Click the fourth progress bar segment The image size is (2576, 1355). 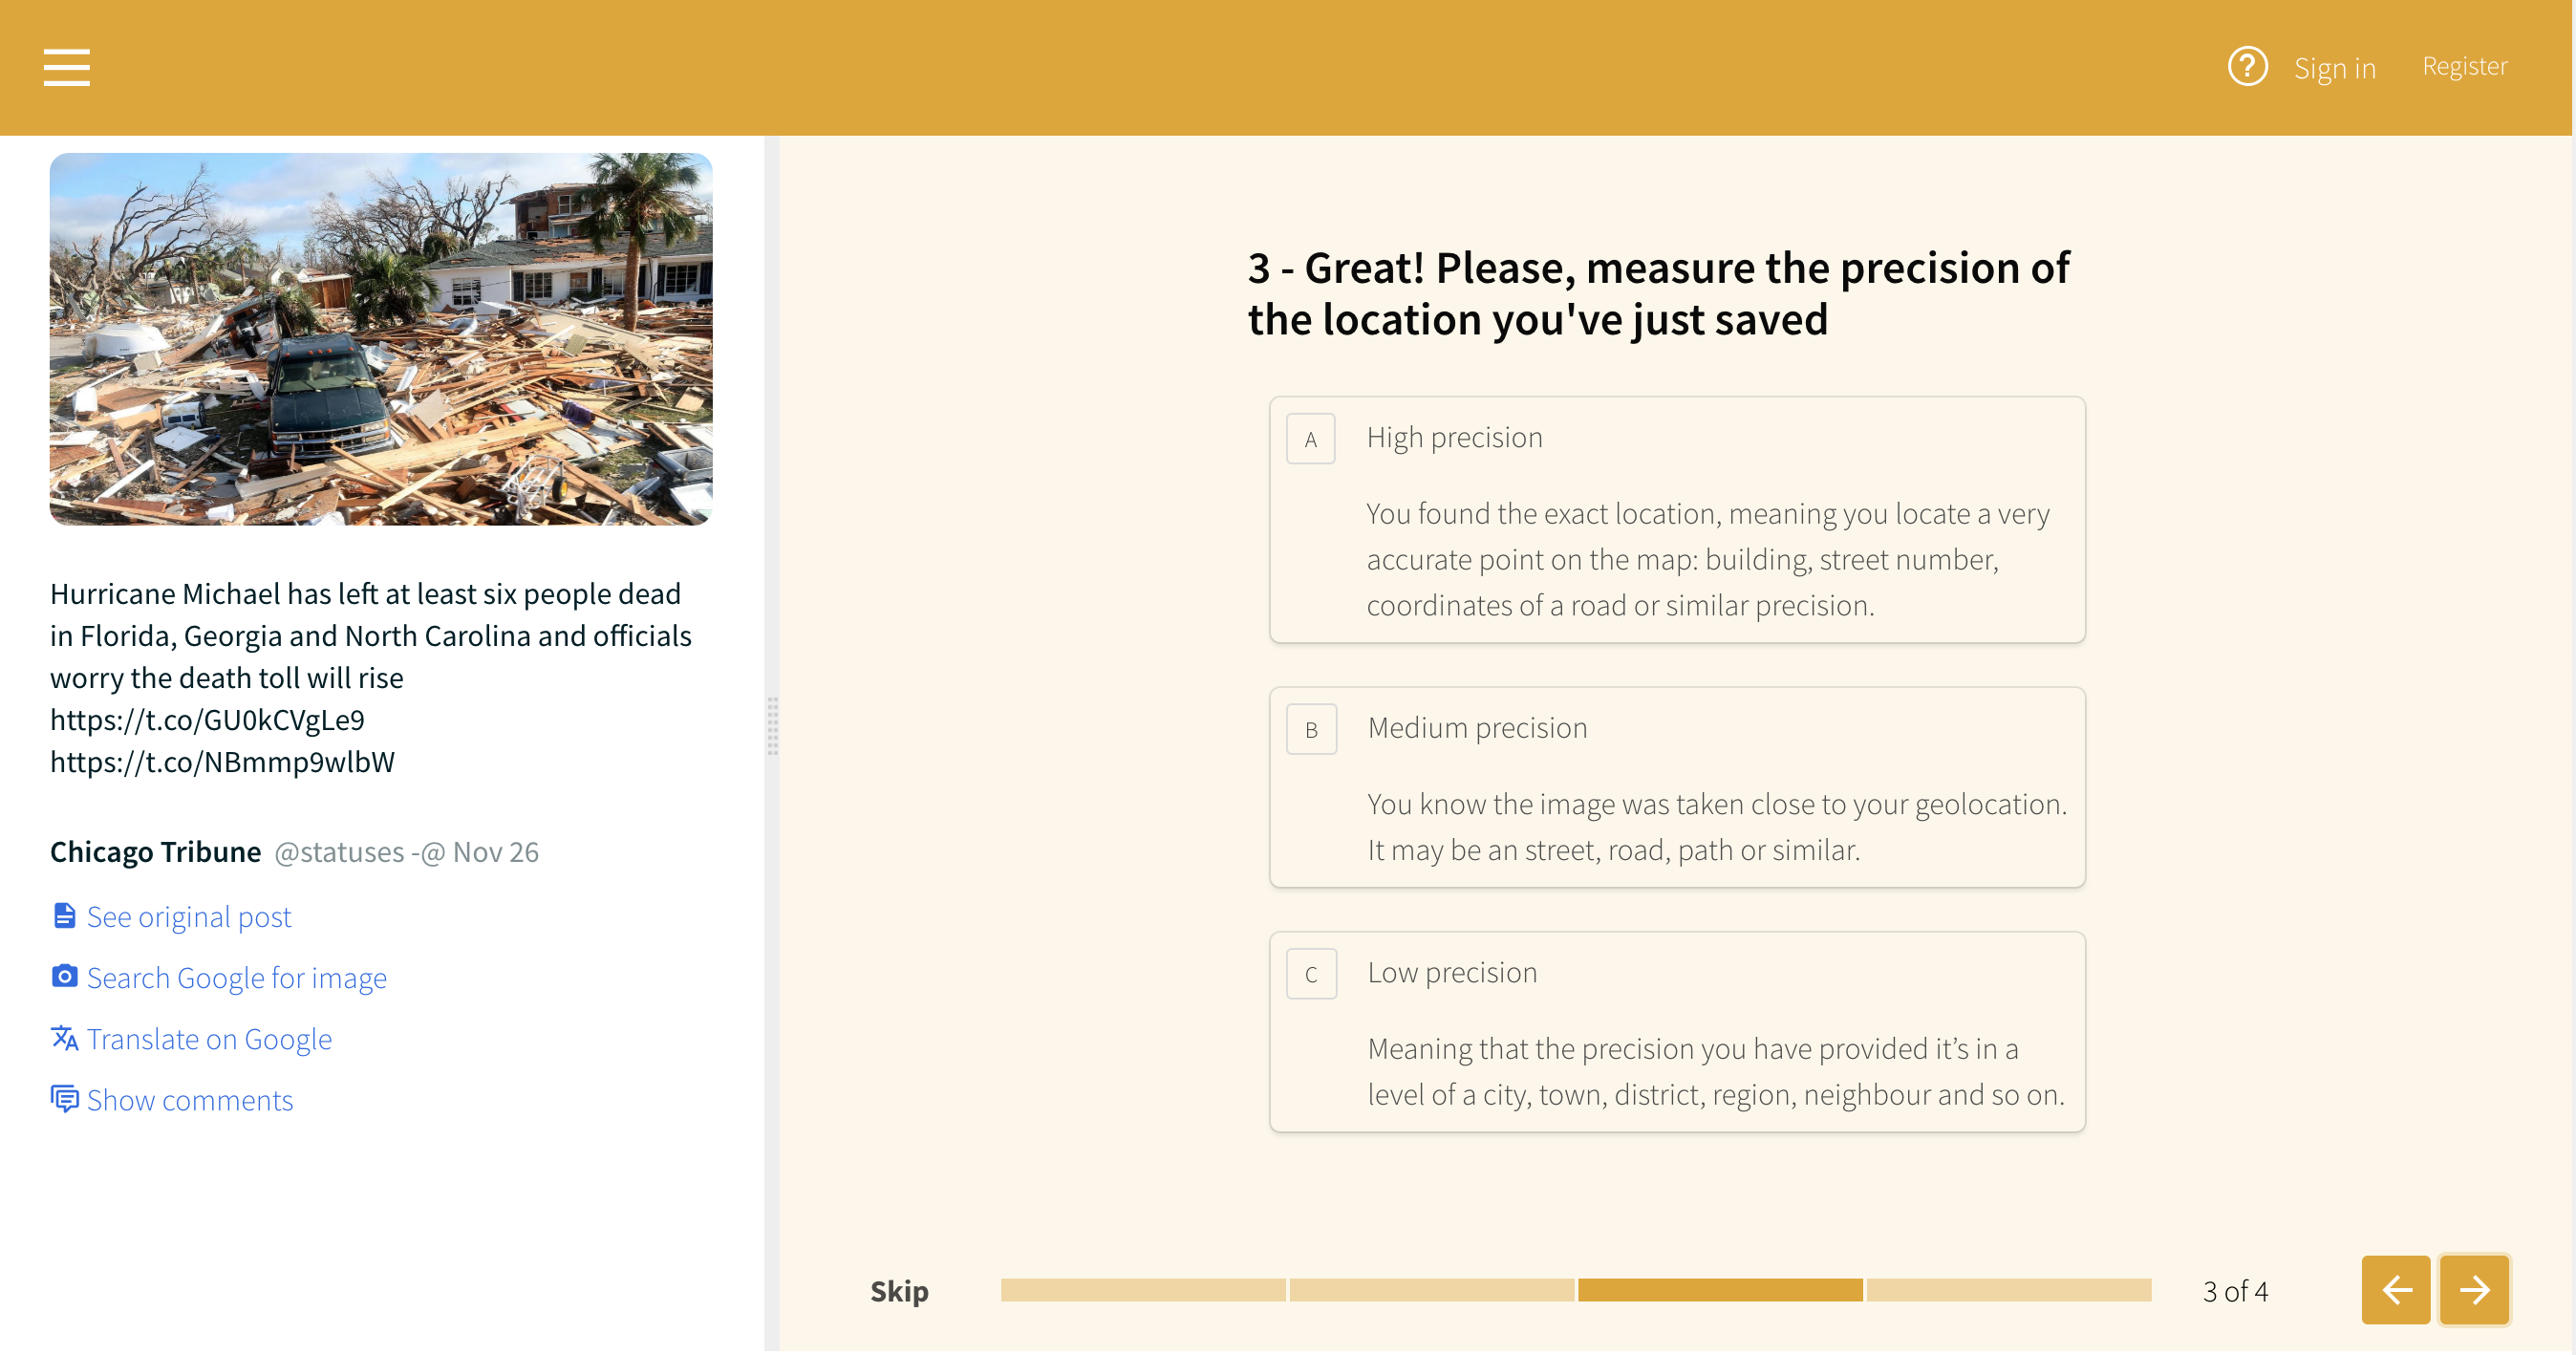(x=2008, y=1290)
